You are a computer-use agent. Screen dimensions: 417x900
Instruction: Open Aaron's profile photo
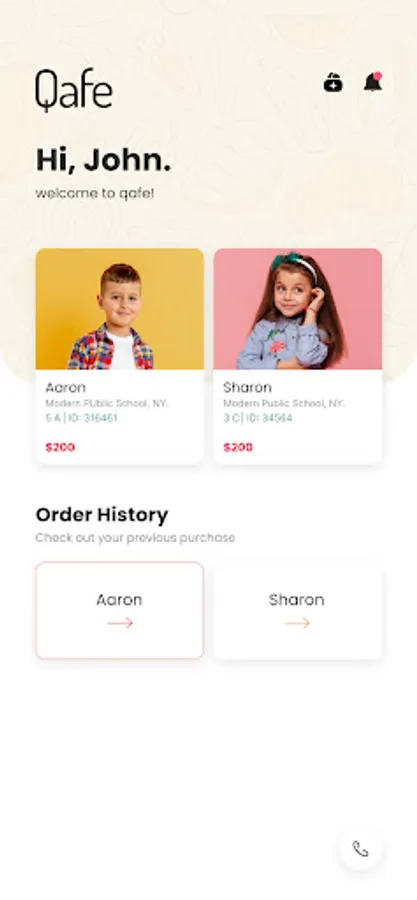tap(119, 309)
